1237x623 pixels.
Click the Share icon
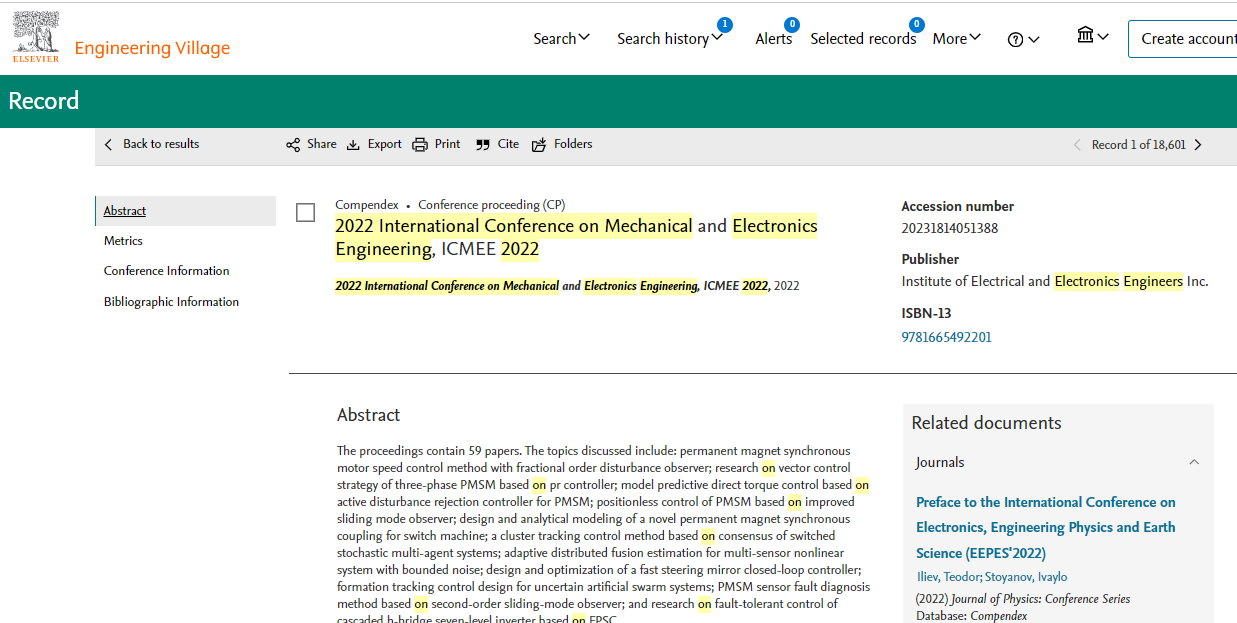click(x=293, y=145)
